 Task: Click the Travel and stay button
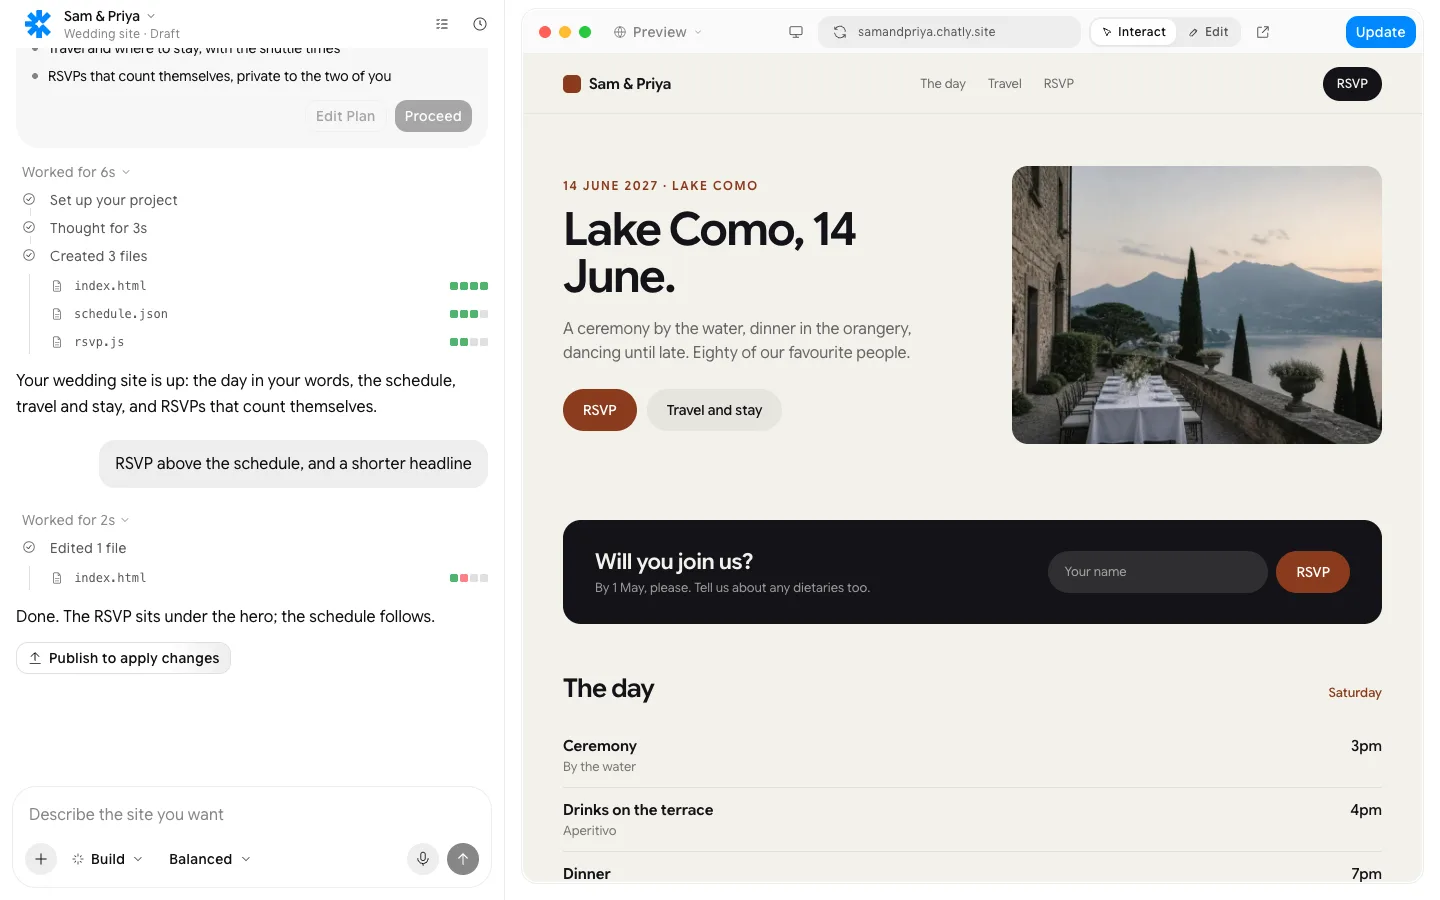click(x=714, y=410)
